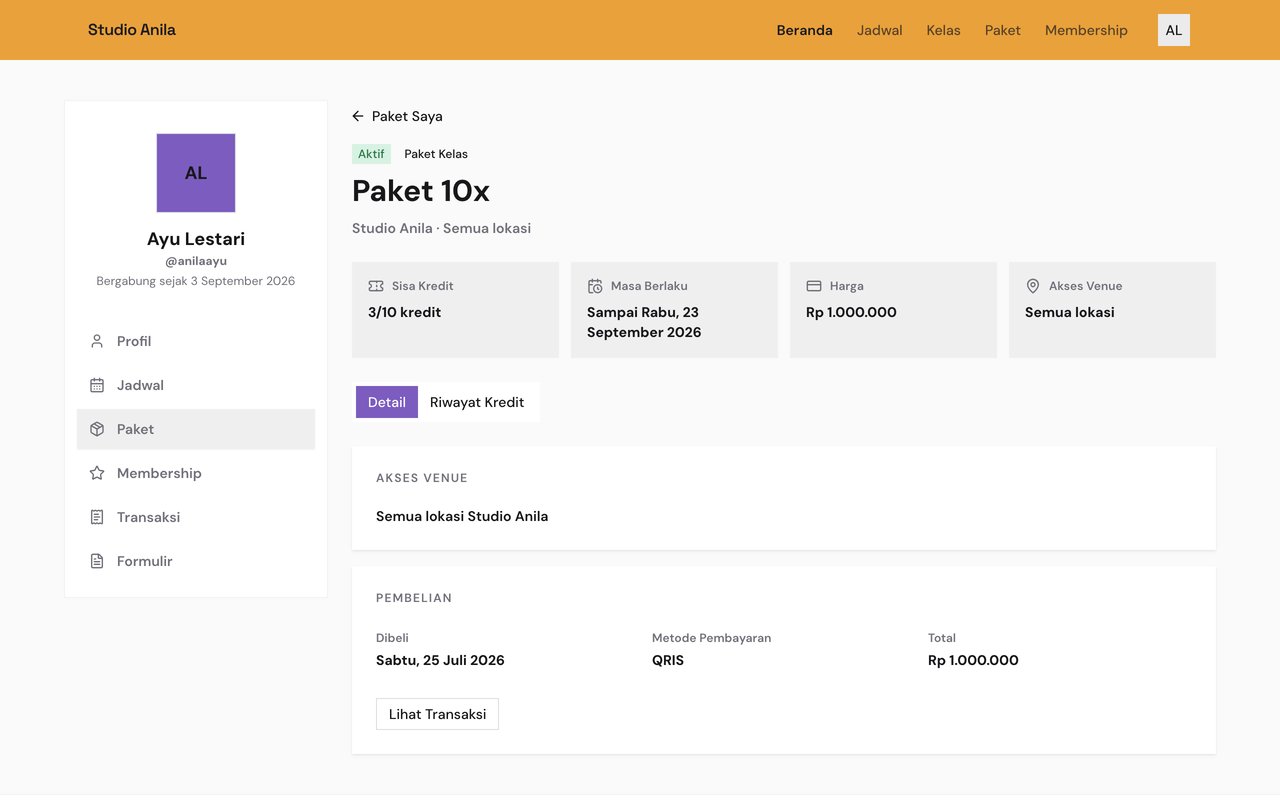Click the Membership star icon in sidebar
Screen dimensions: 1280x800
[97, 473]
